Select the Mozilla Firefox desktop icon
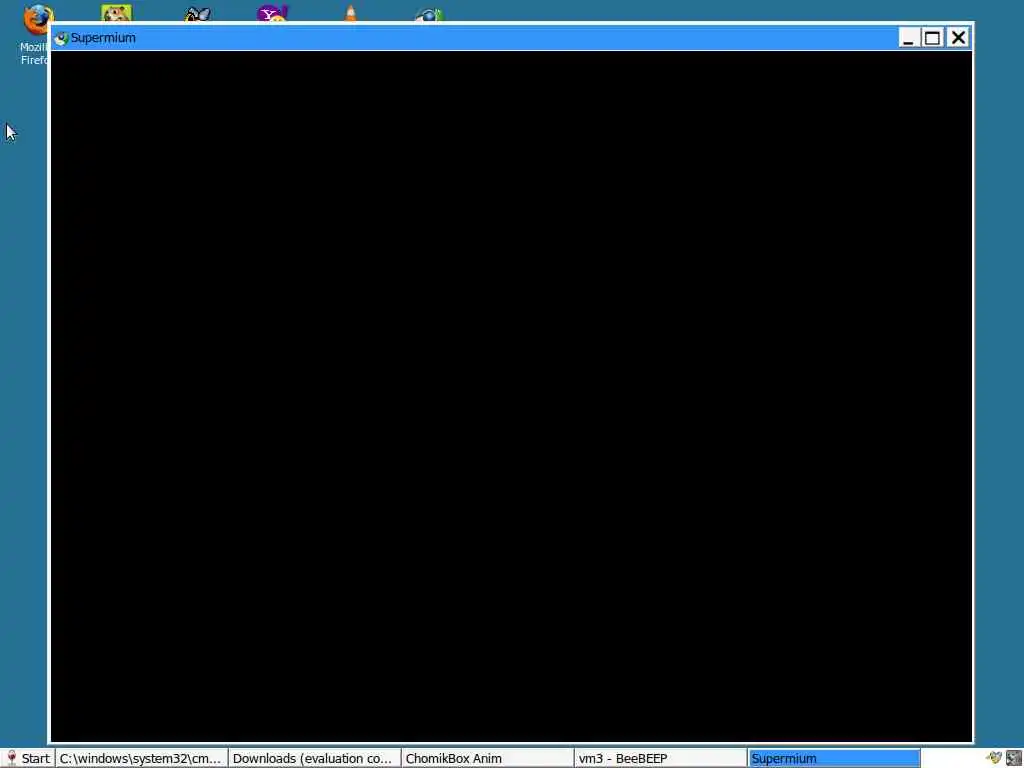 point(35,34)
